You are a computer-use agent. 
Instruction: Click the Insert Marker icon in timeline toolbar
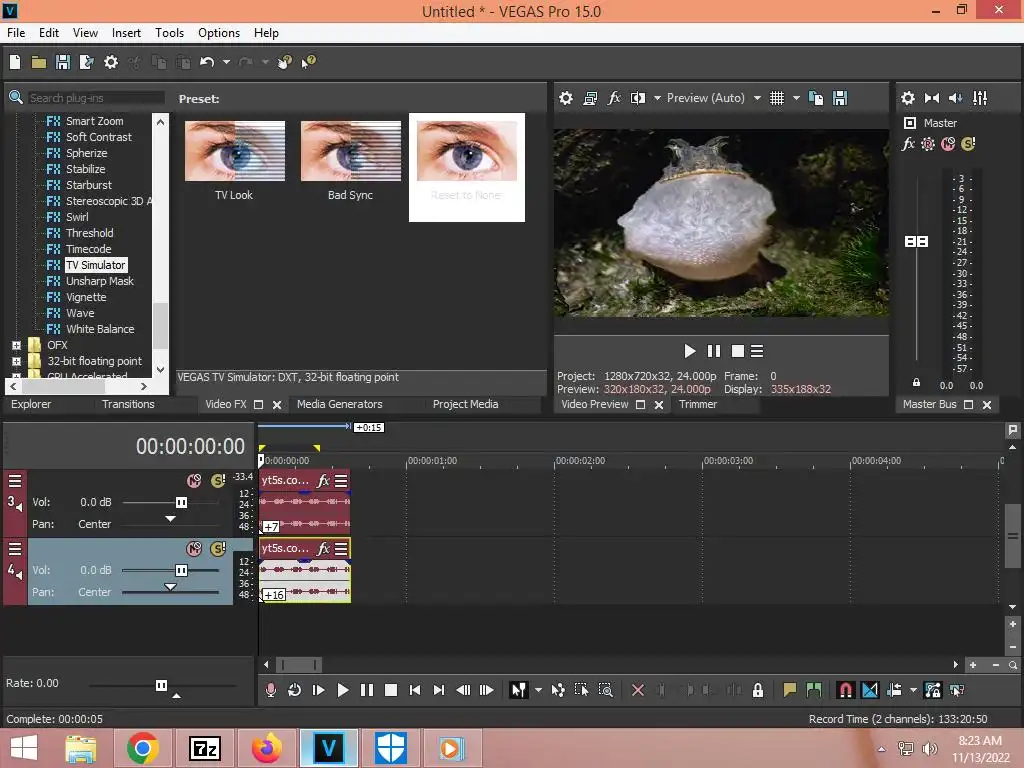790,690
